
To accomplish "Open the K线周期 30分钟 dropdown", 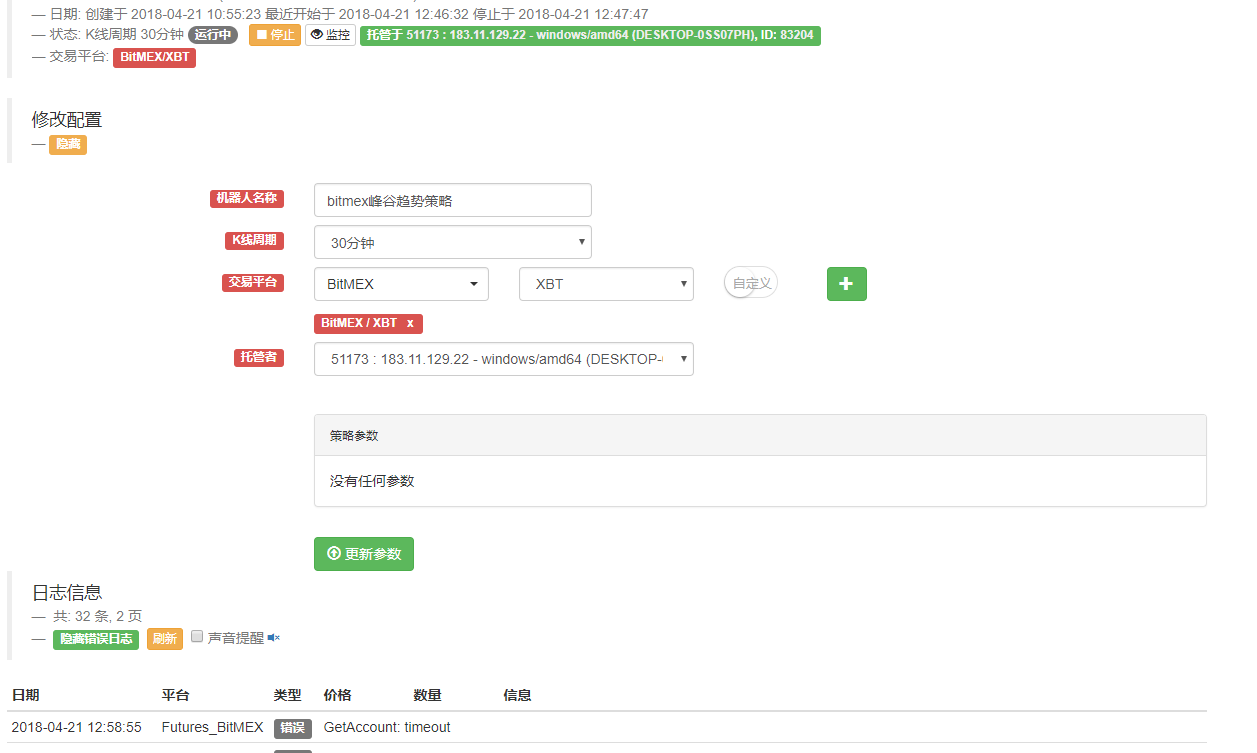I will (453, 242).
